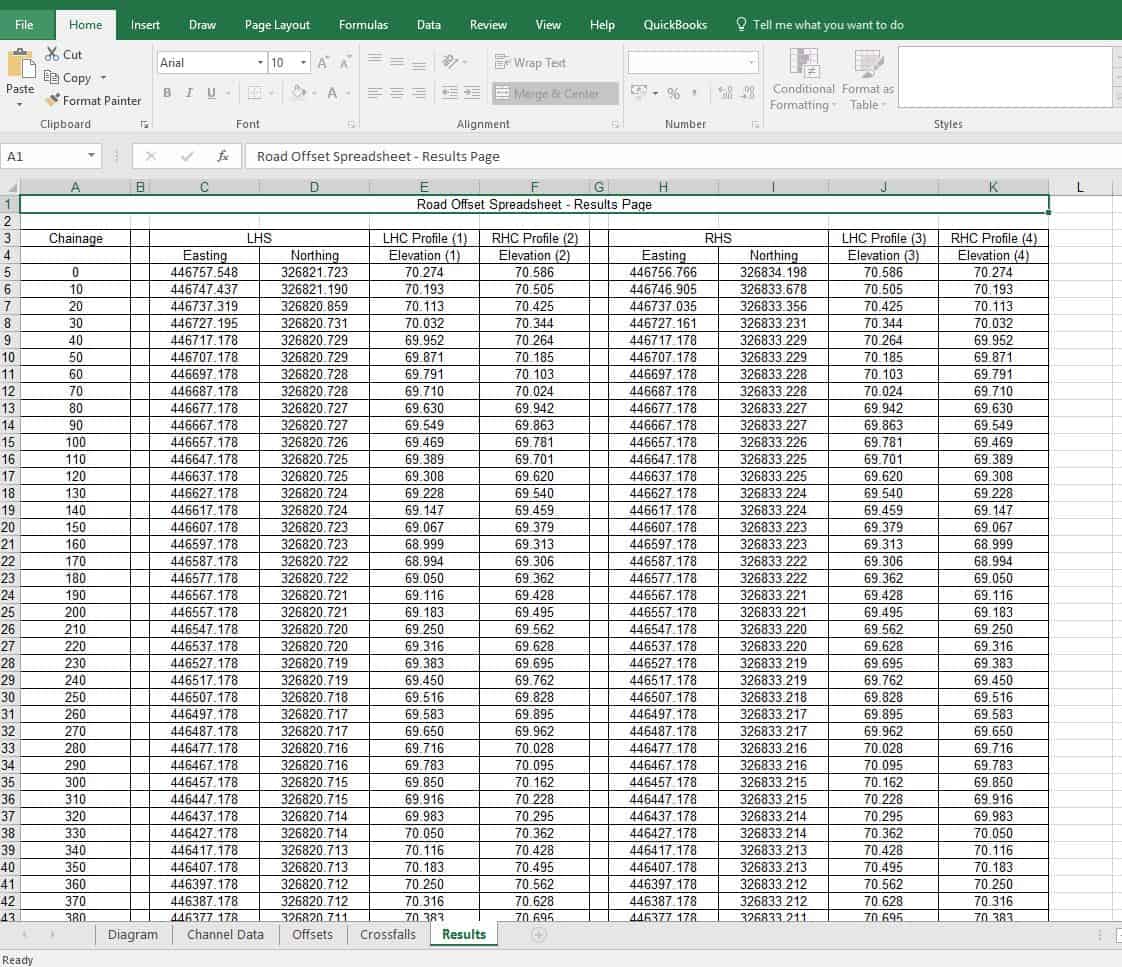
Task: Align cell text left
Action: point(374,93)
